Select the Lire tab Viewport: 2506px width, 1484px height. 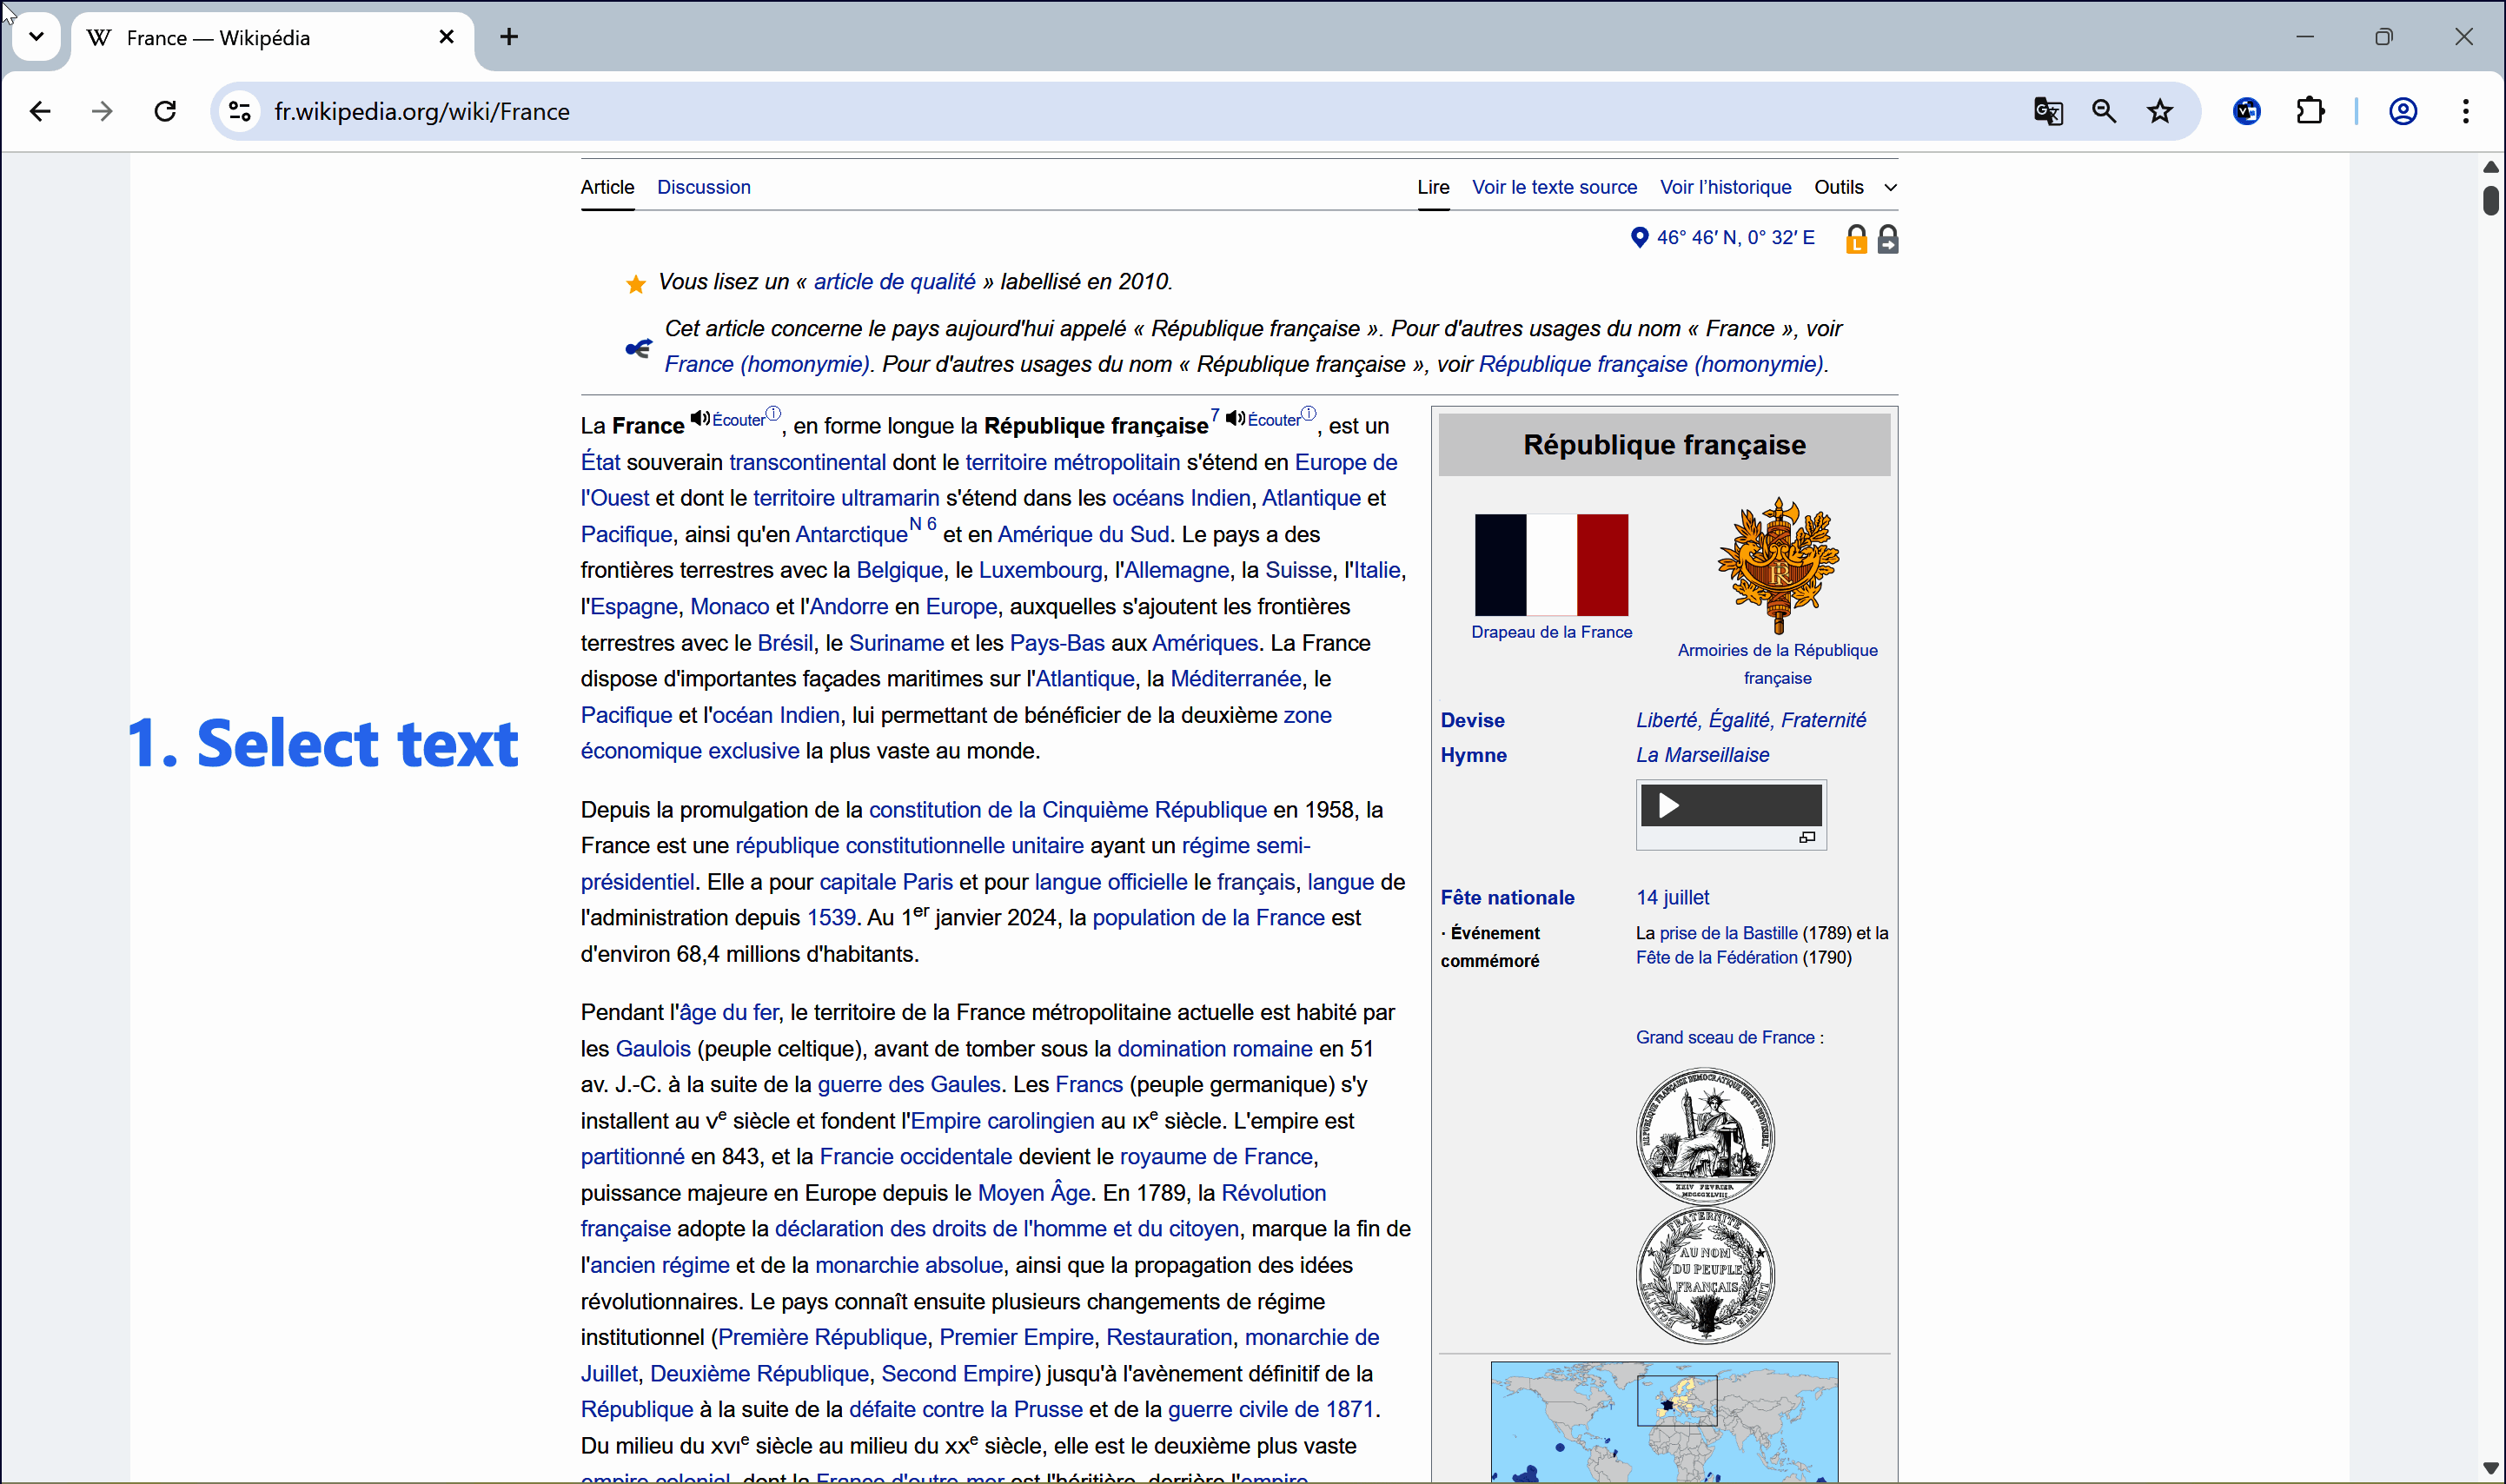point(1433,187)
